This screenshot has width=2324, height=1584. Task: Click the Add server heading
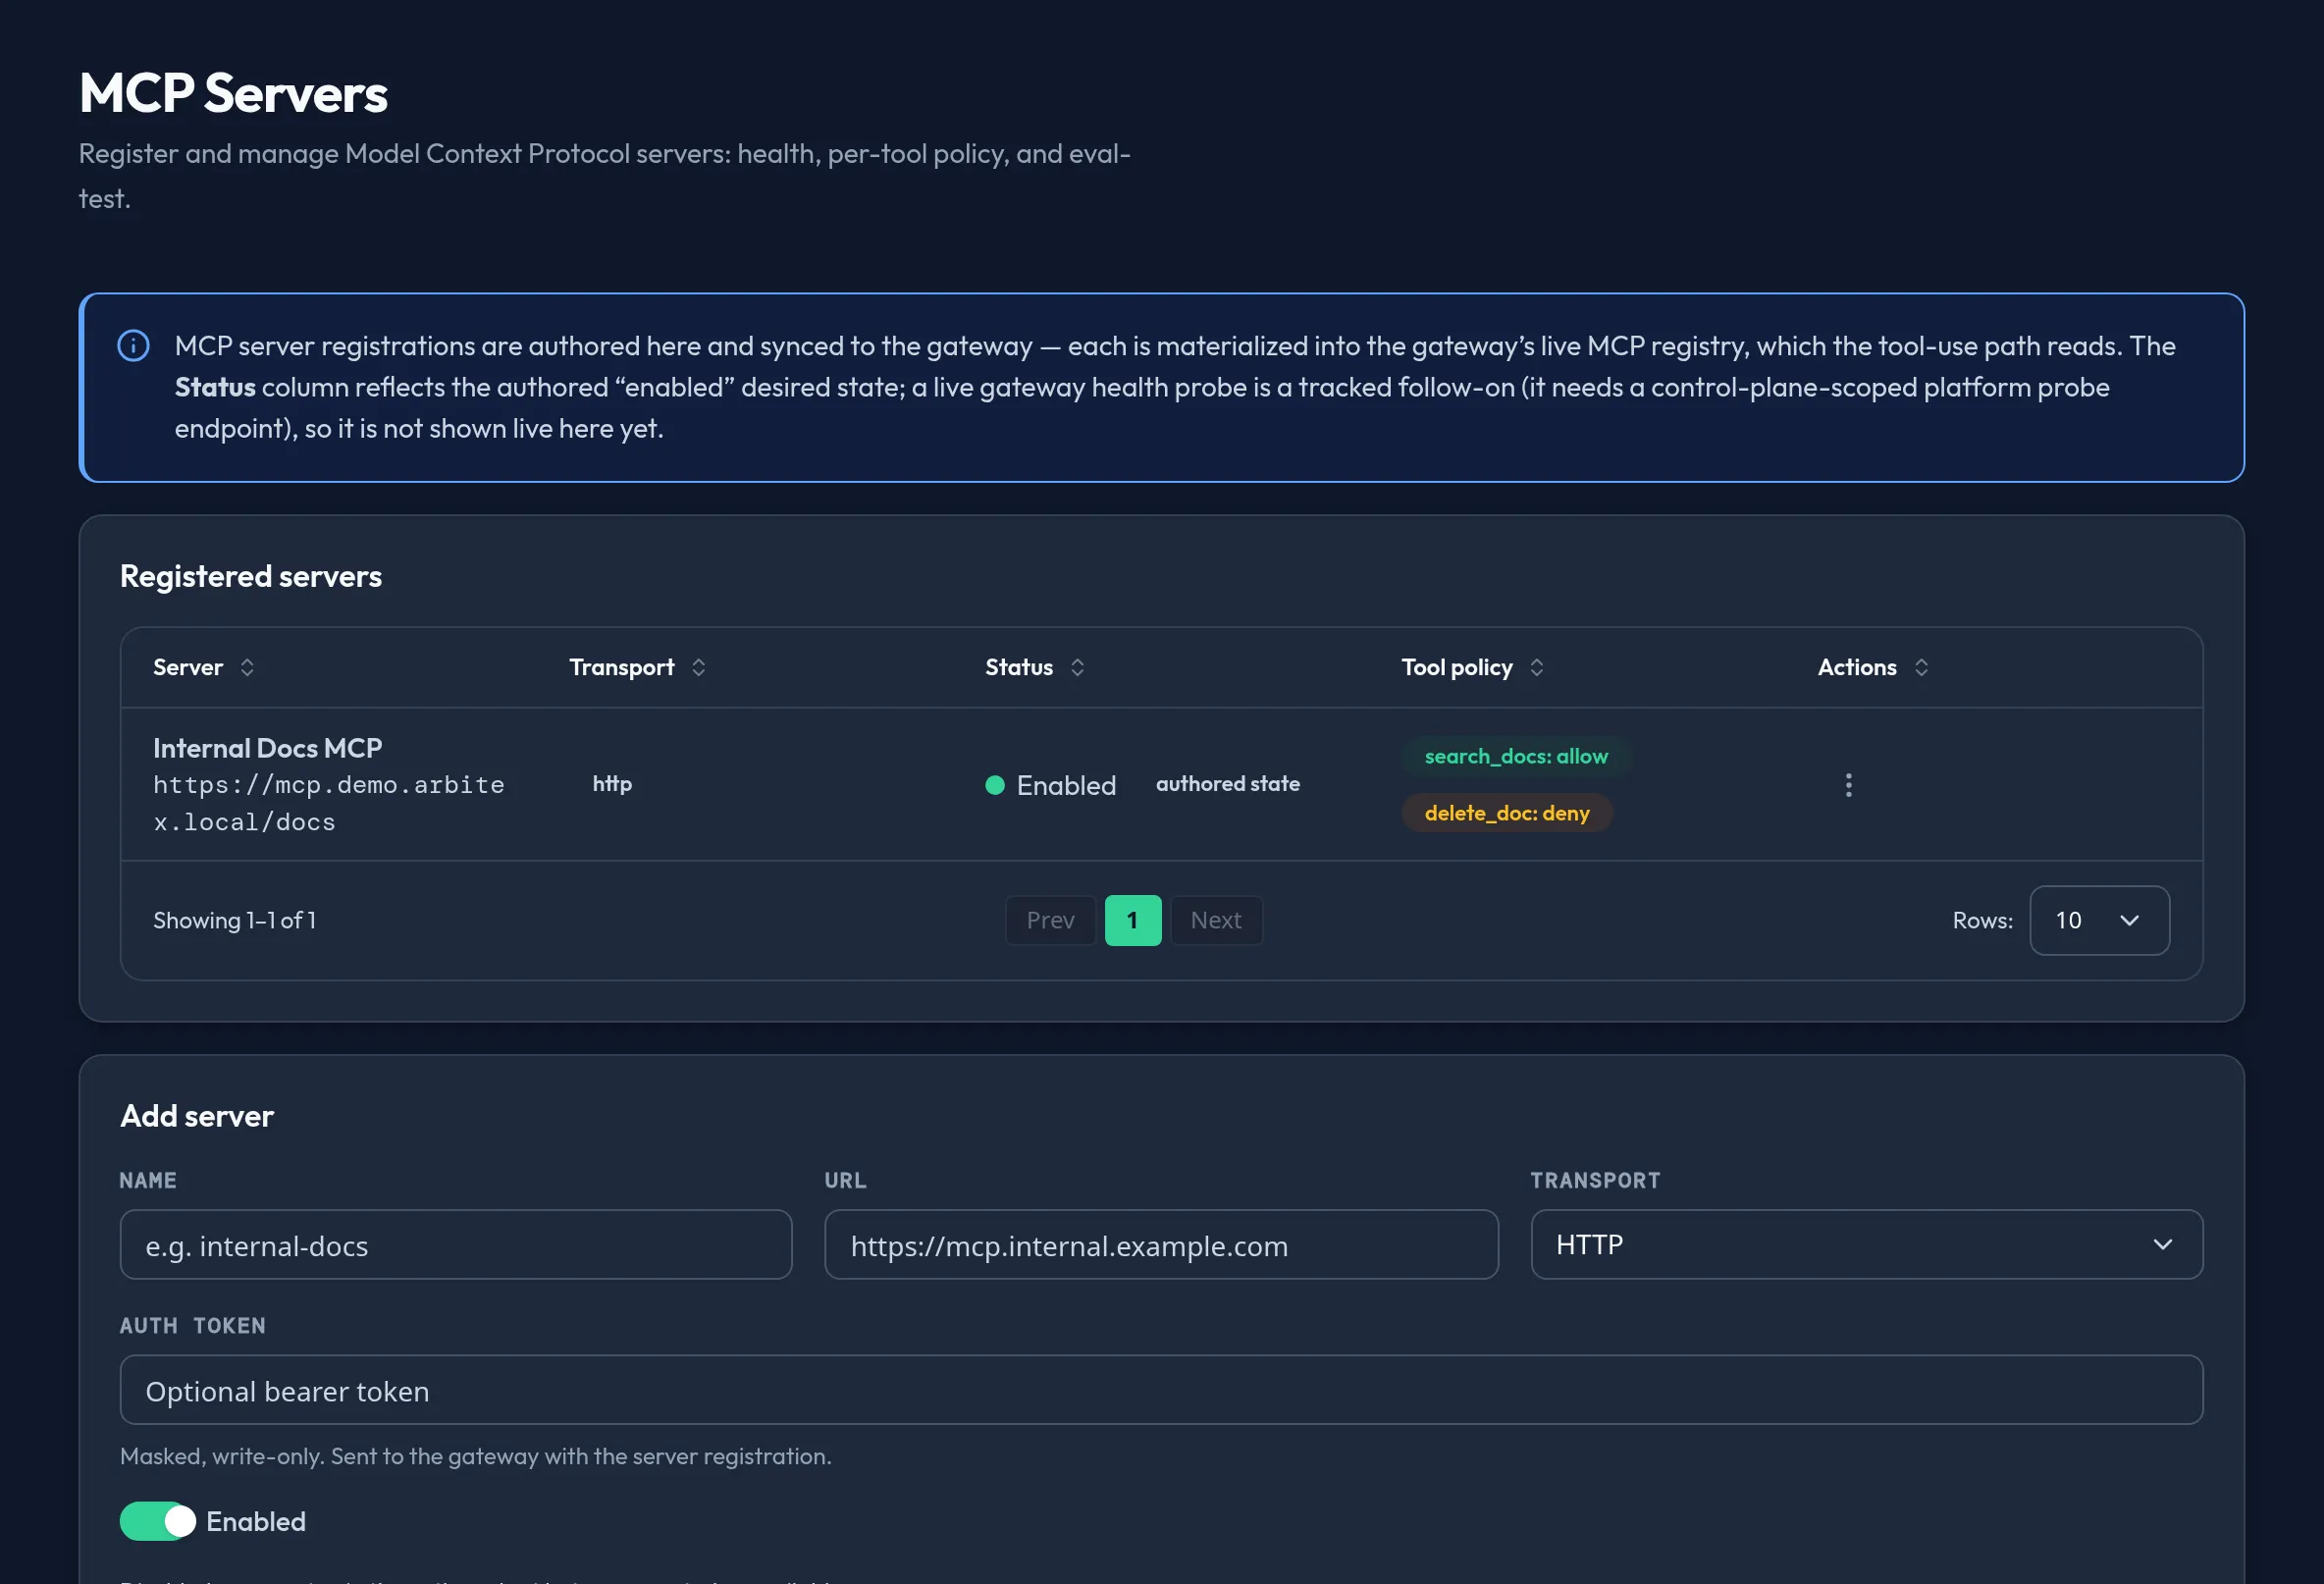coord(197,1116)
